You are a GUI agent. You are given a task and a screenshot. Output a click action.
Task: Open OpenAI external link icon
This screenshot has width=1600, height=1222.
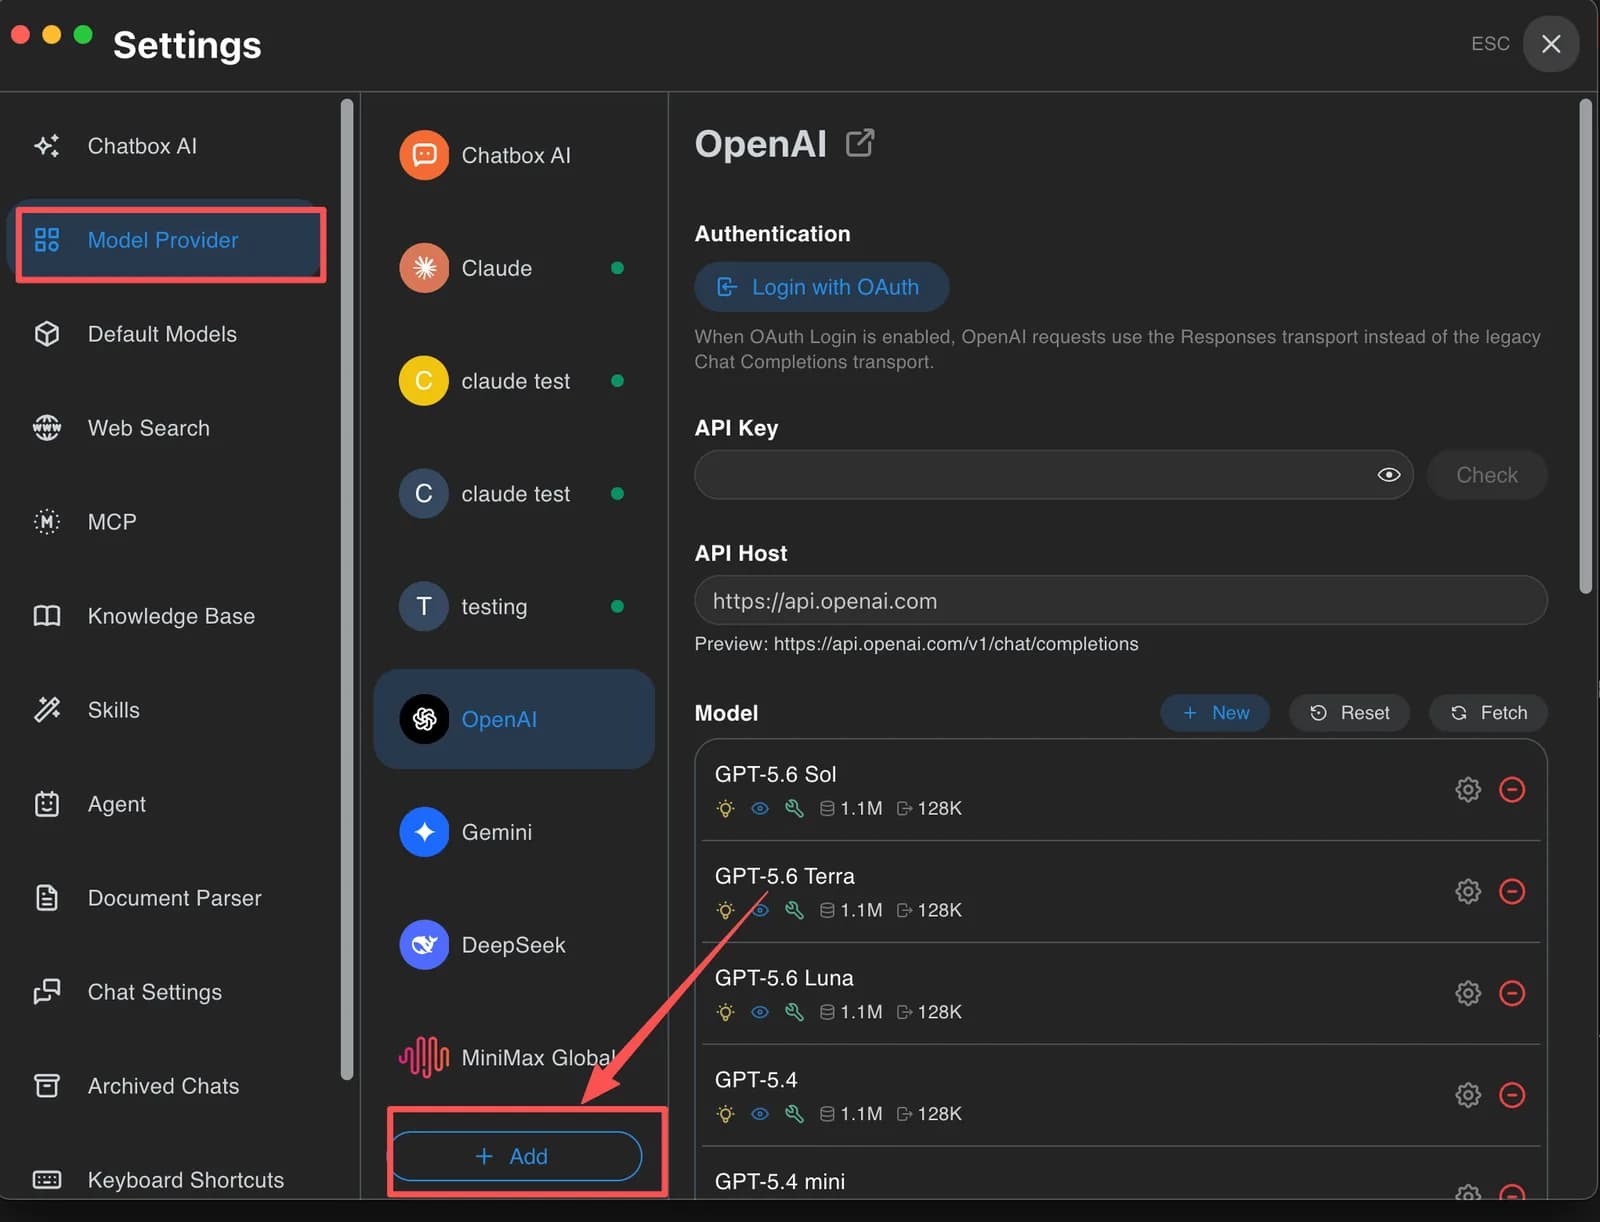click(x=859, y=143)
